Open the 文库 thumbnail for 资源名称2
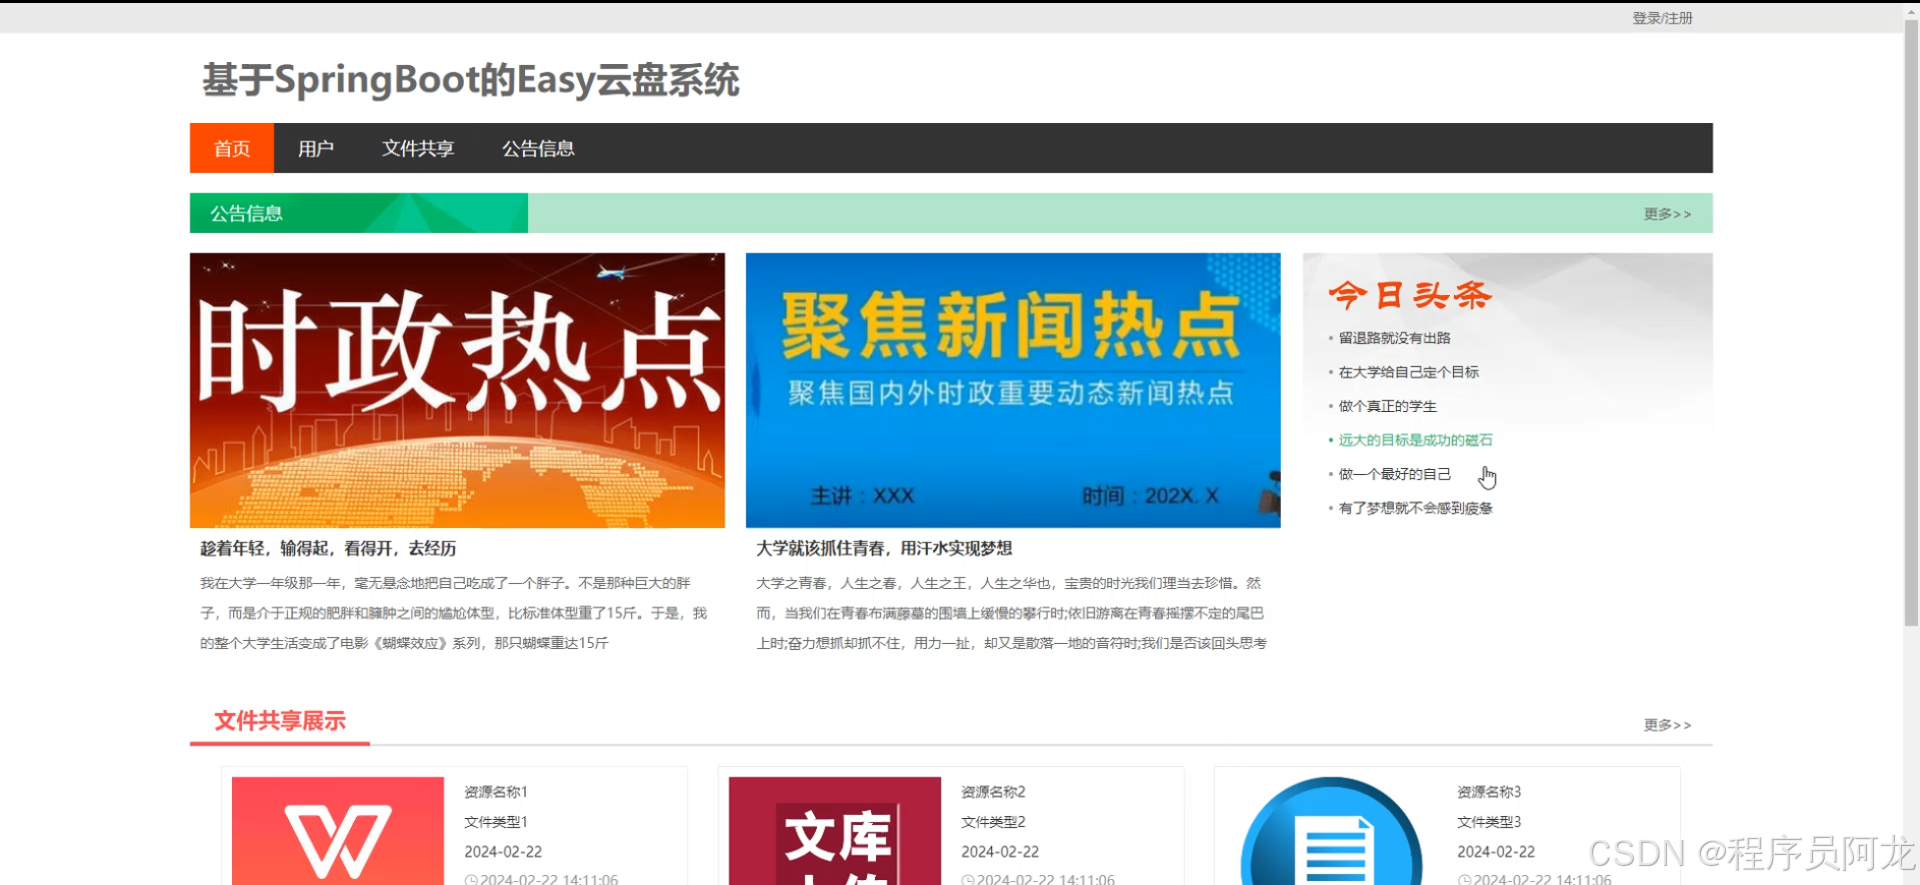 (x=835, y=831)
